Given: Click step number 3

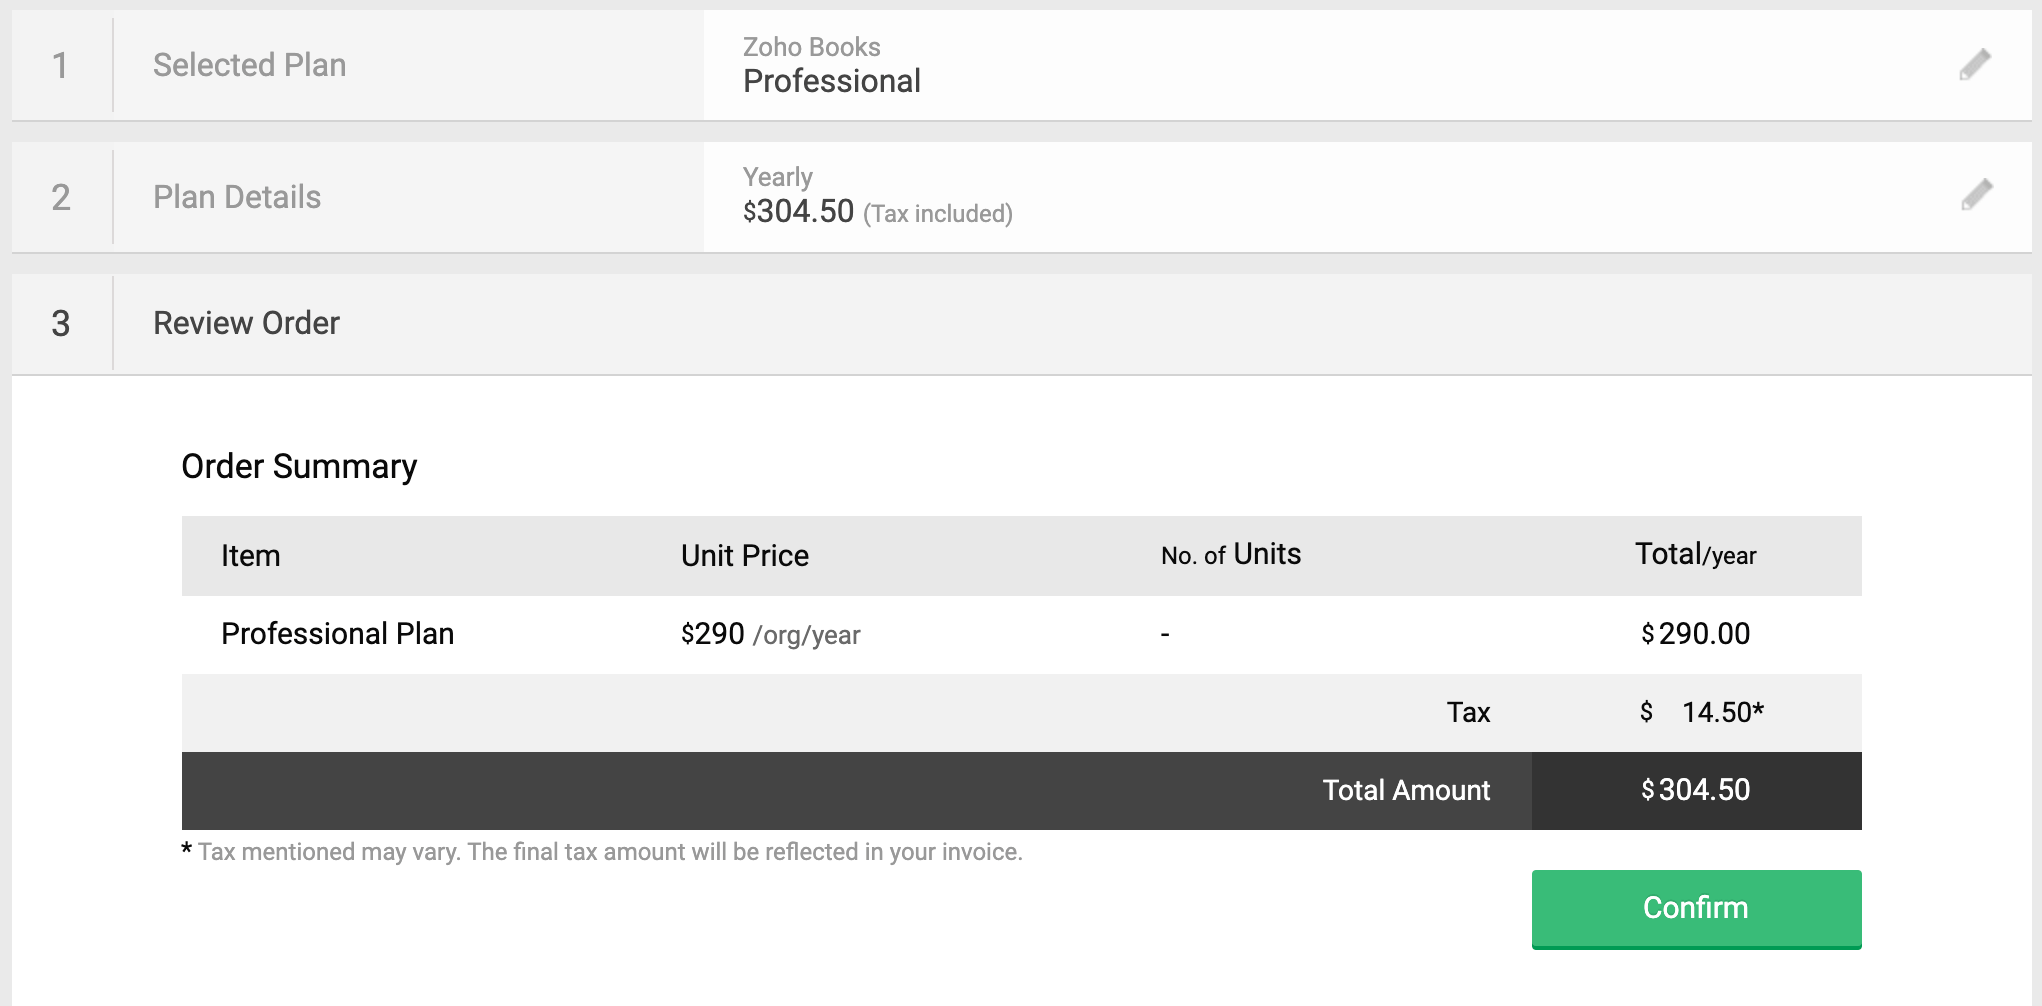Looking at the screenshot, I should coord(61,323).
